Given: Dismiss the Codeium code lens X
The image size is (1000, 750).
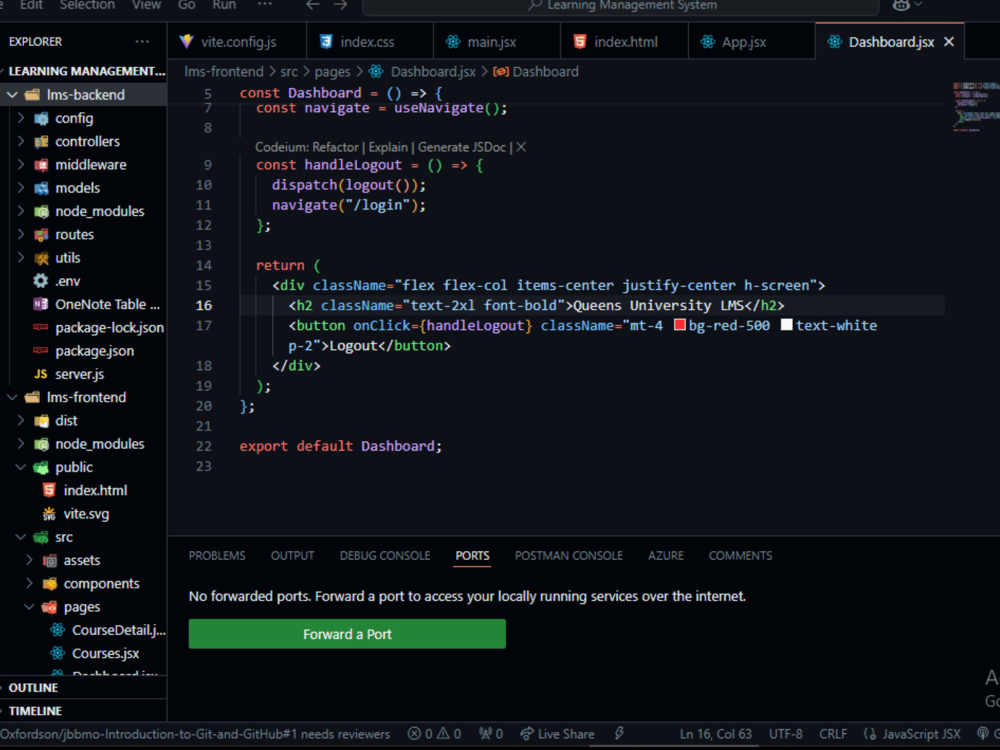Looking at the screenshot, I should click(521, 147).
